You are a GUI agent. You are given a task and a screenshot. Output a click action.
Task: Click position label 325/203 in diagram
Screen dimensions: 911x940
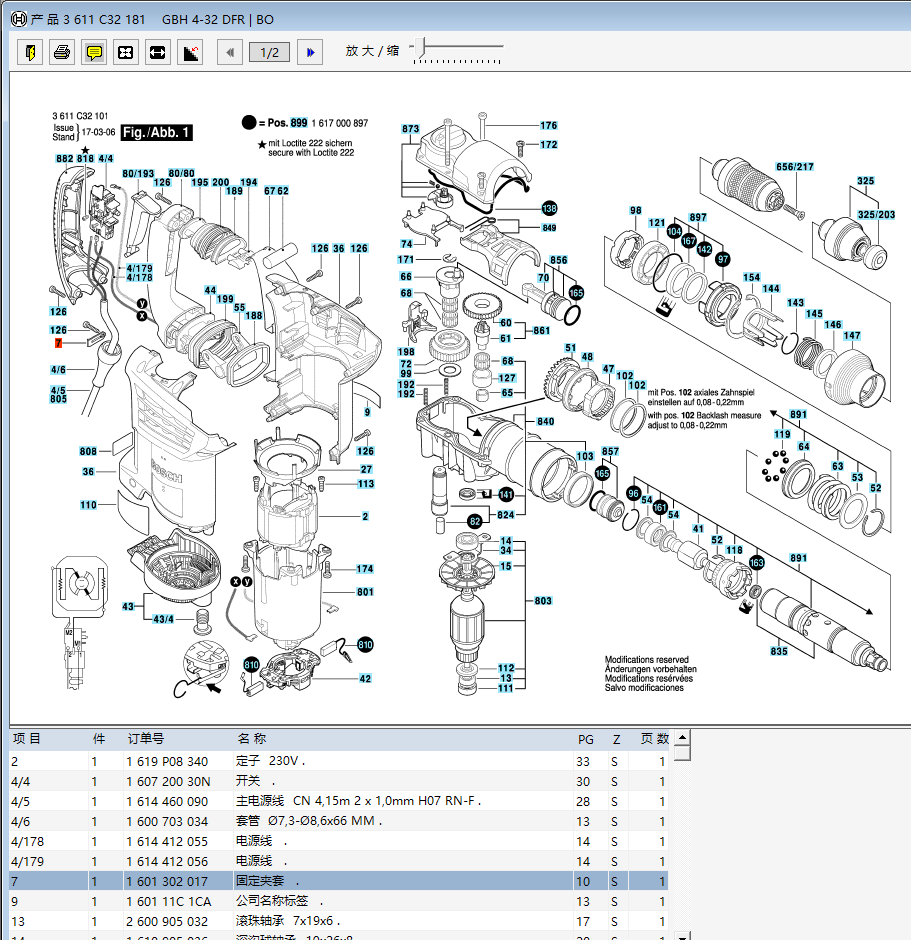point(876,215)
